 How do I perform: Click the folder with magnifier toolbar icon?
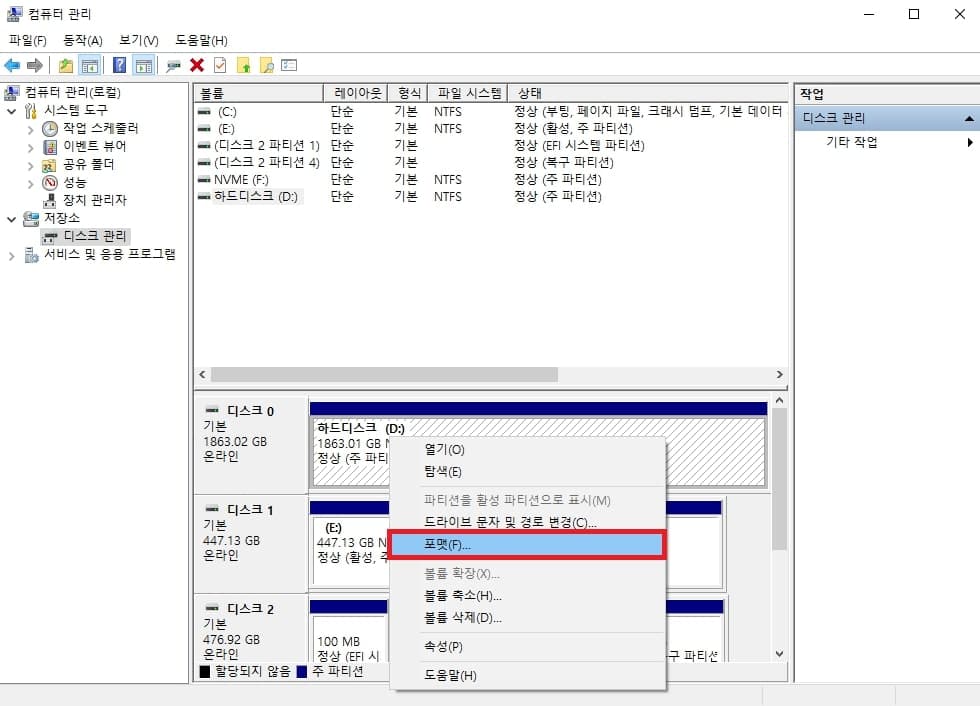[x=268, y=64]
